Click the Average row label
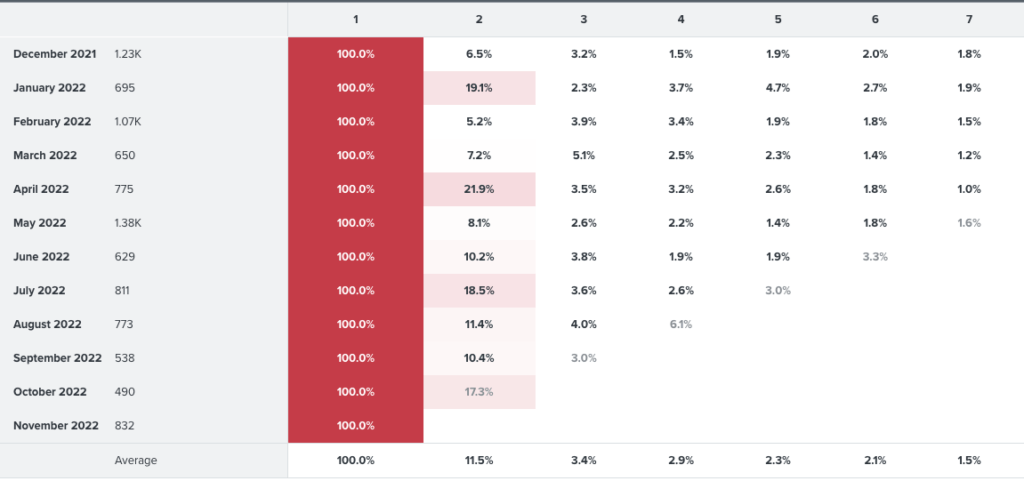This screenshot has width=1024, height=481. click(x=136, y=460)
